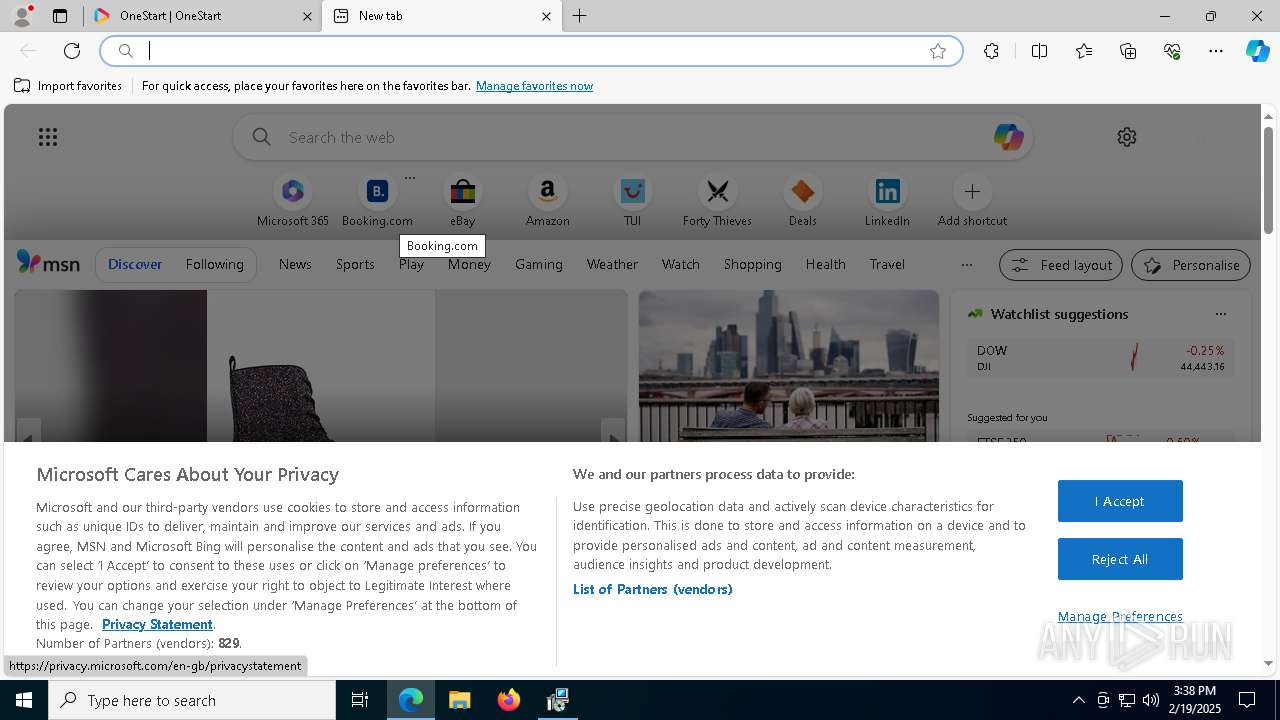Open the Watch category
Image resolution: width=1280 pixels, height=720 pixels.
tap(680, 264)
